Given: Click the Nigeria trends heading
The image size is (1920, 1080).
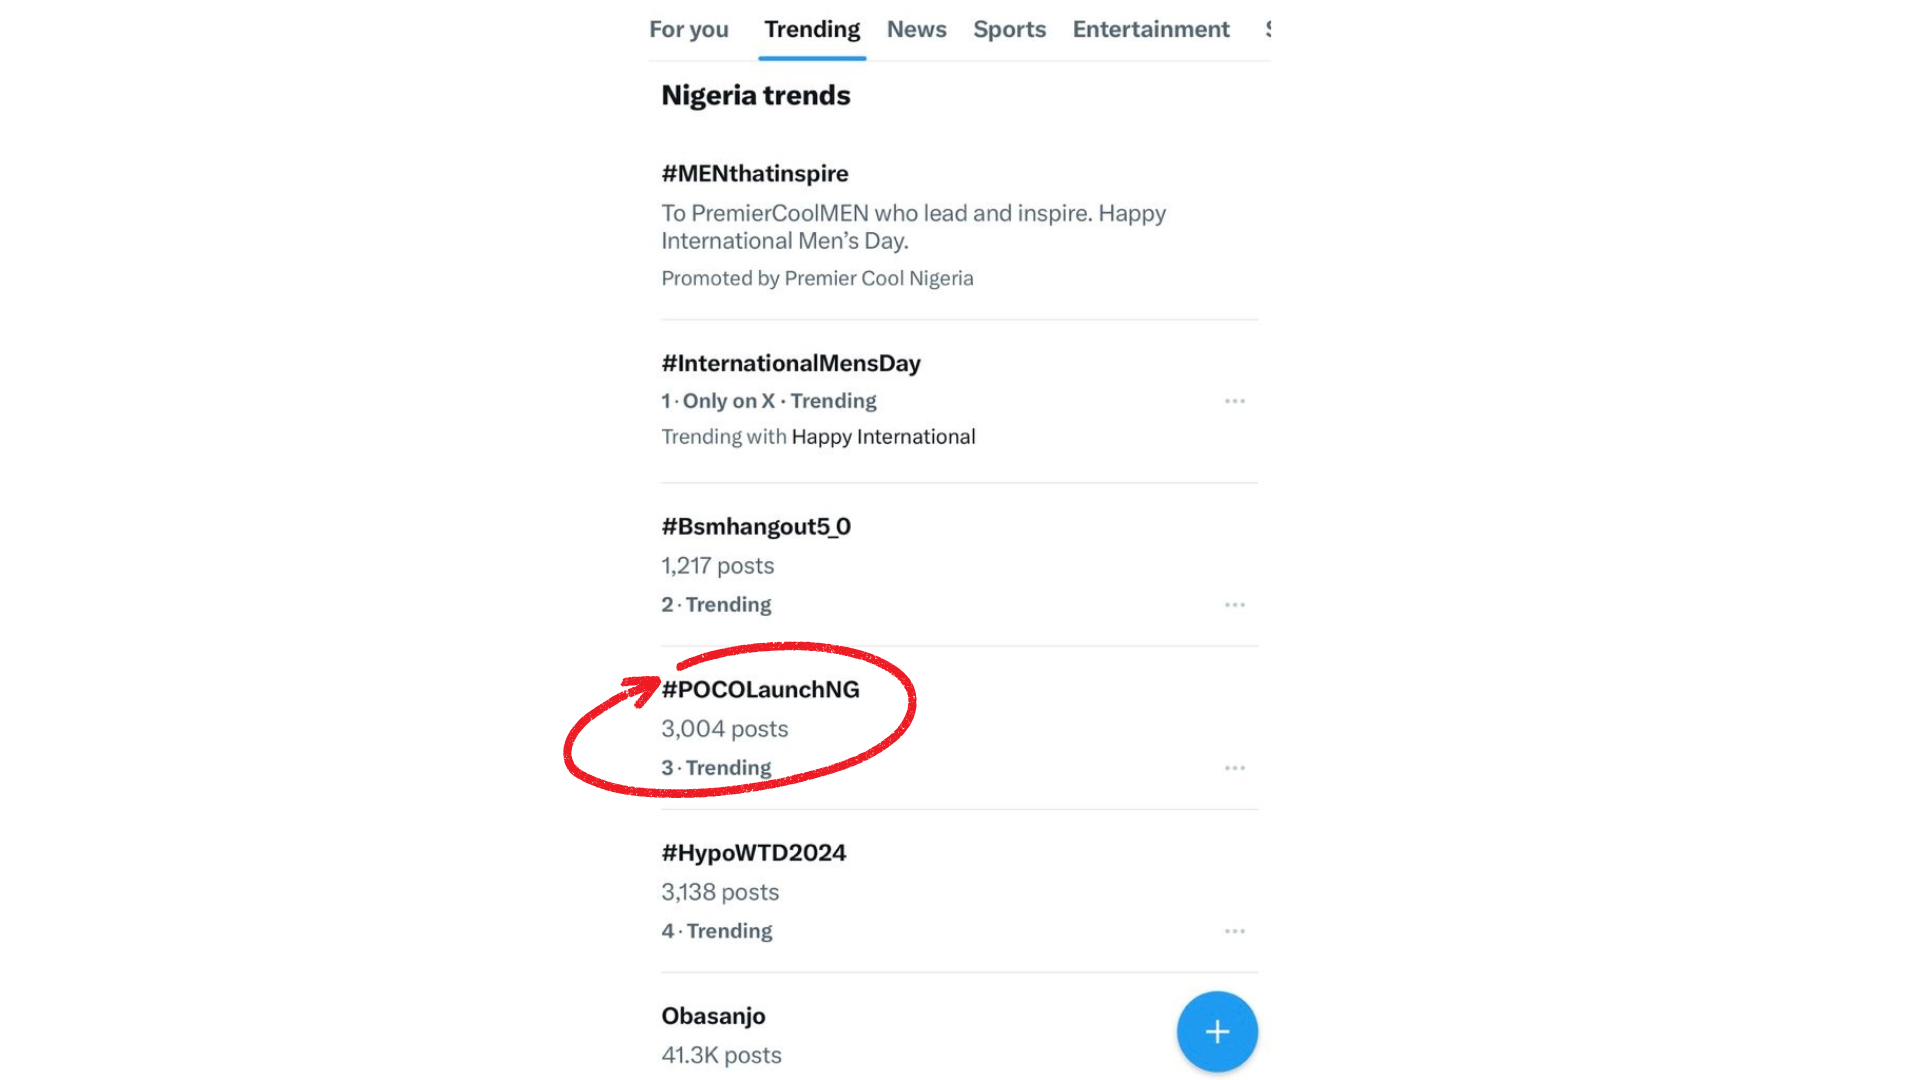Looking at the screenshot, I should [x=756, y=96].
